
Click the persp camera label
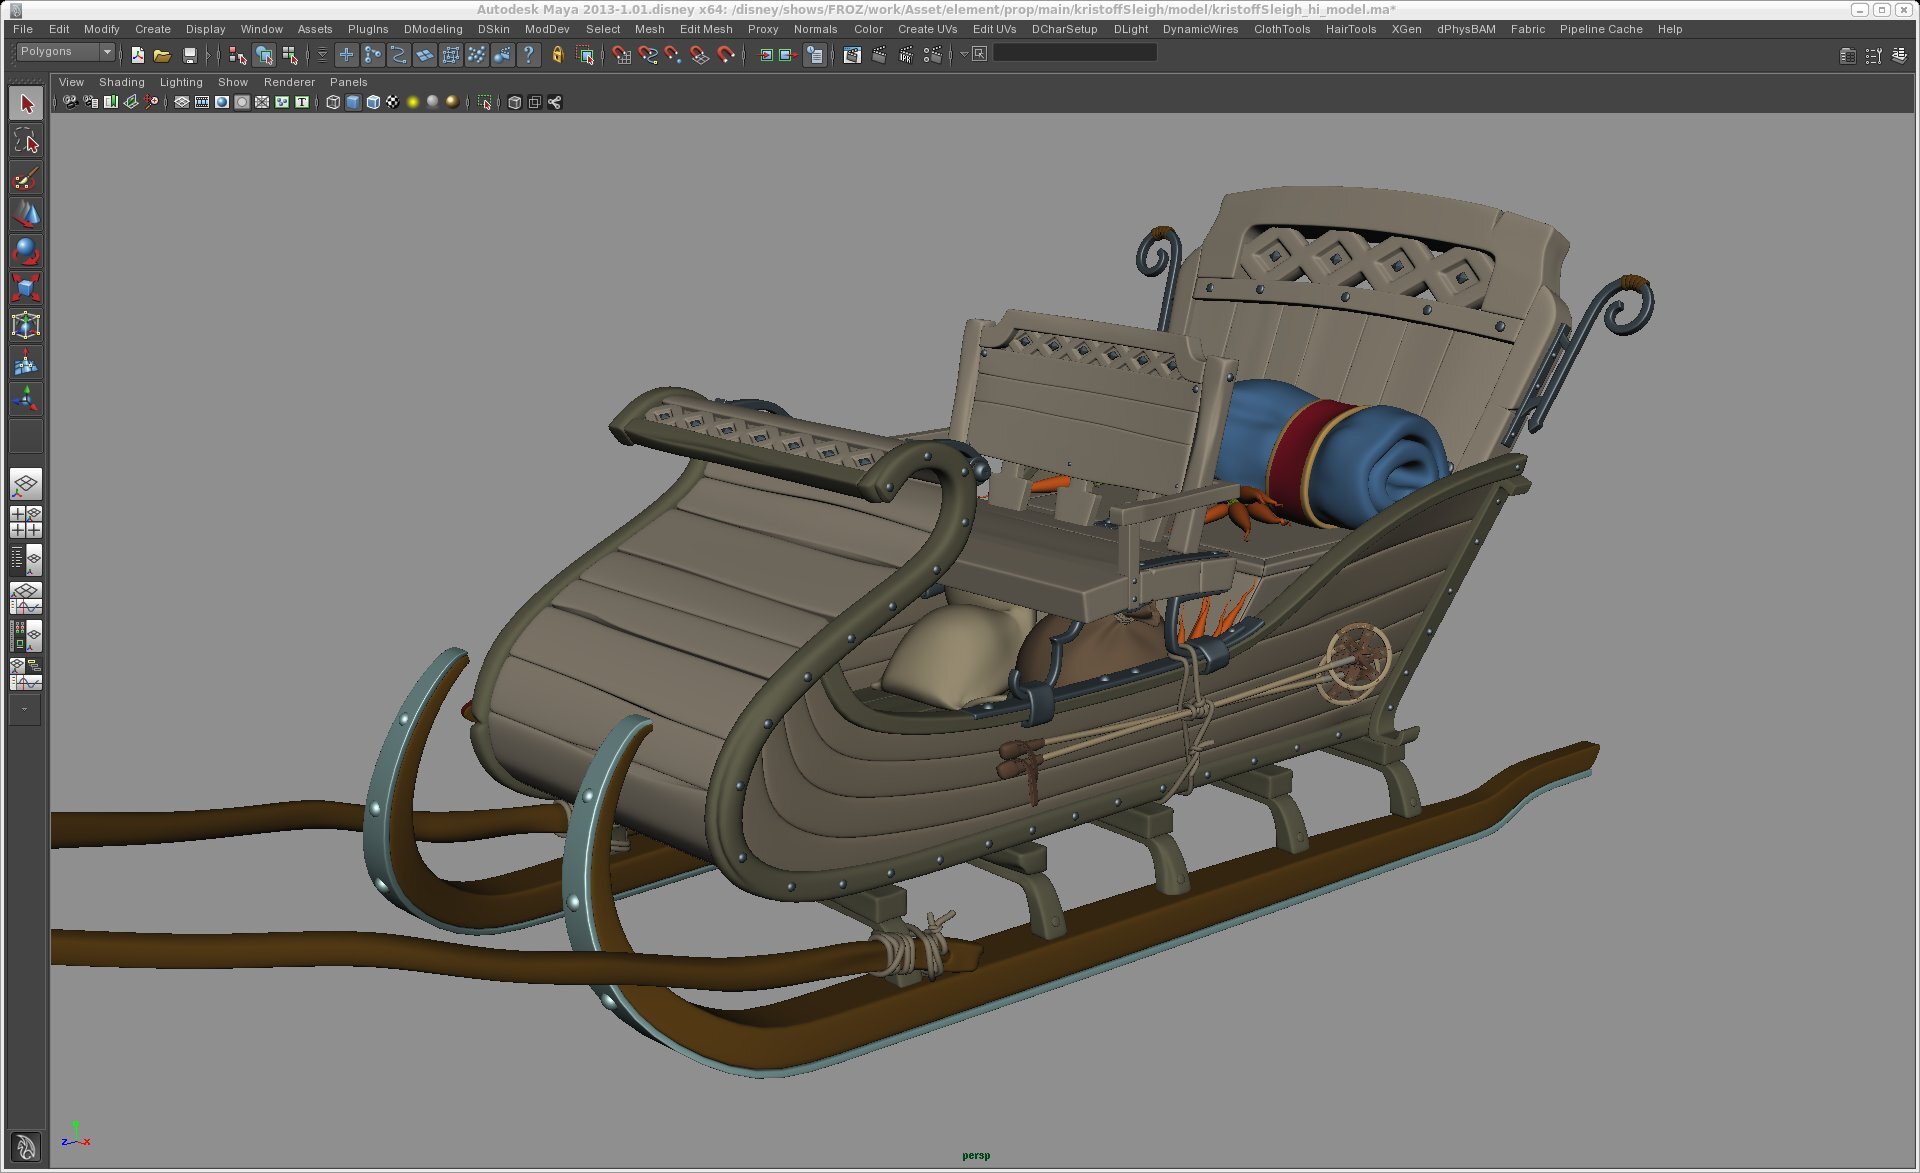976,1155
